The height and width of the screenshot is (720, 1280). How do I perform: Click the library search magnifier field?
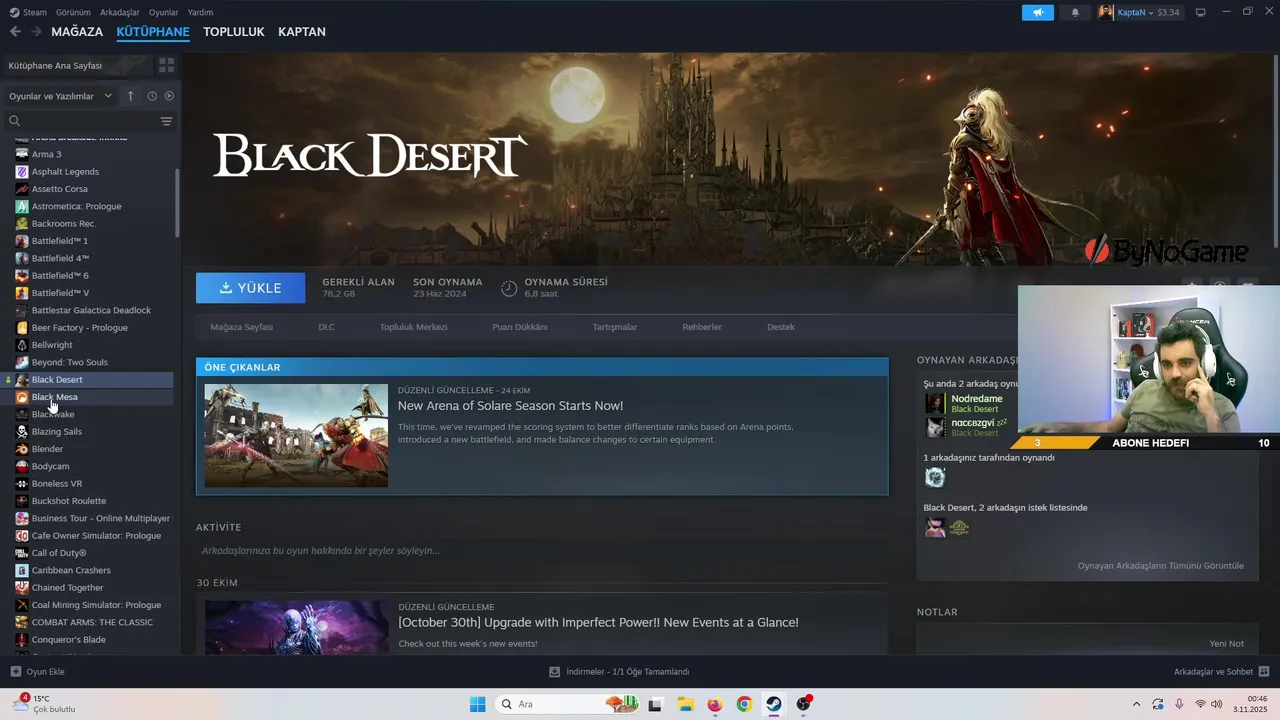tap(80, 121)
